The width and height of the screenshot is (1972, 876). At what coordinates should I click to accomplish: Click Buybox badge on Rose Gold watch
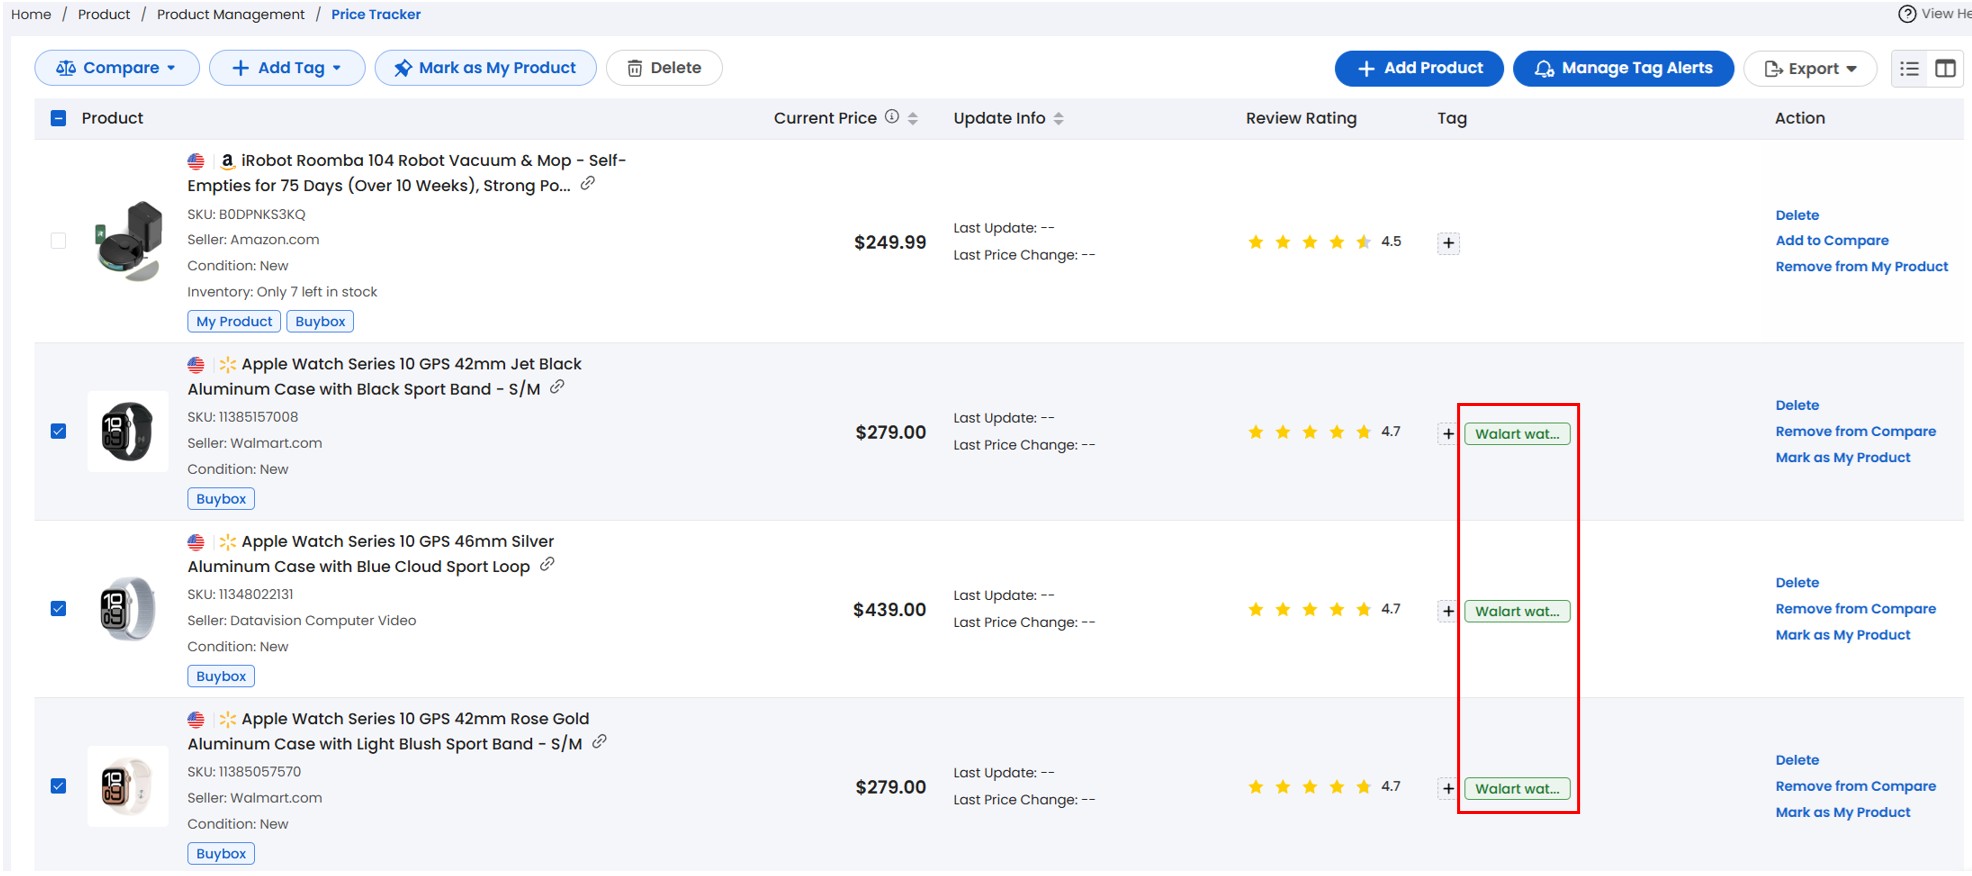coord(221,854)
